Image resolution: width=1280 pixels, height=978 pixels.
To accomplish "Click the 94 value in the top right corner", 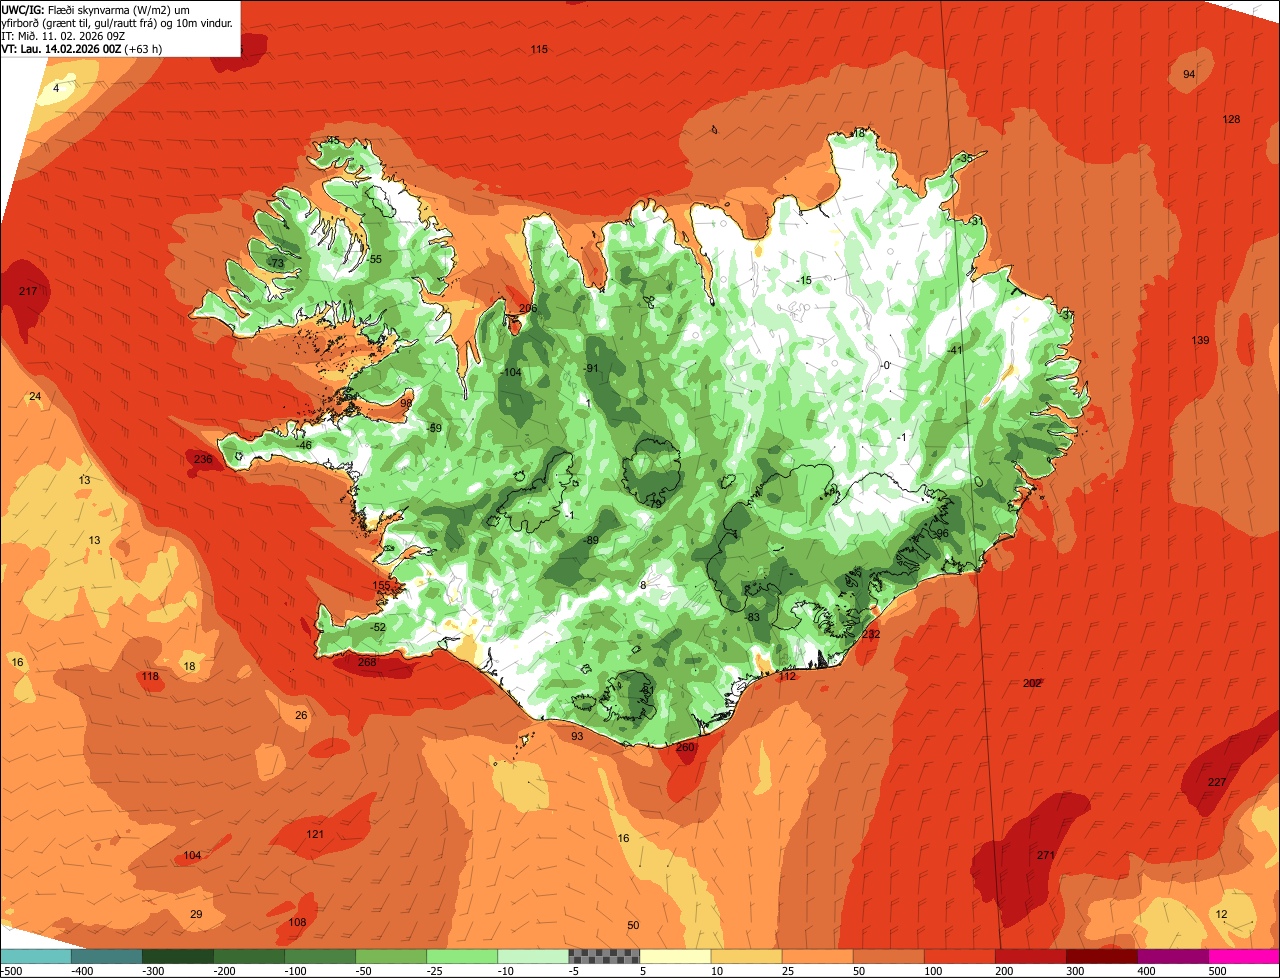I will coord(1189,75).
